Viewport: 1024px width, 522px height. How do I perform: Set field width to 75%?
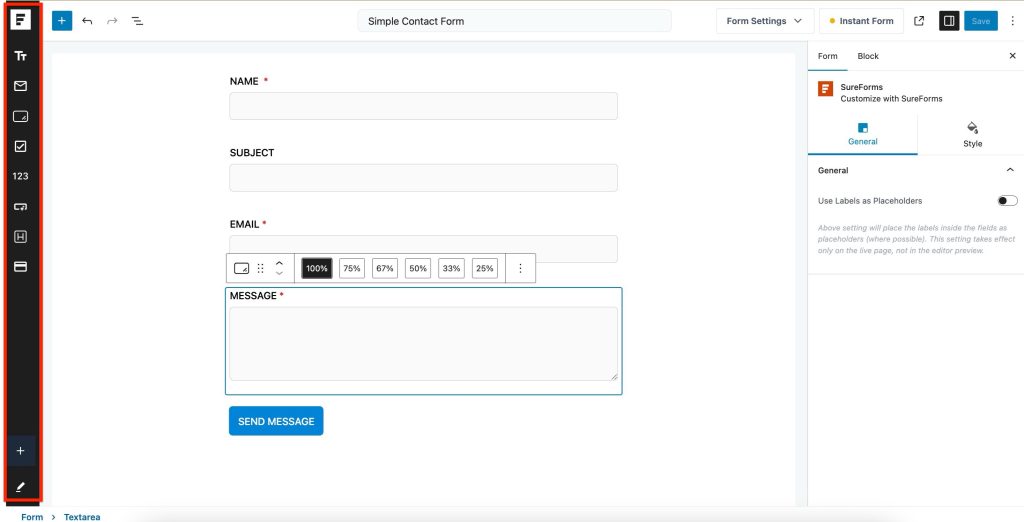point(352,269)
